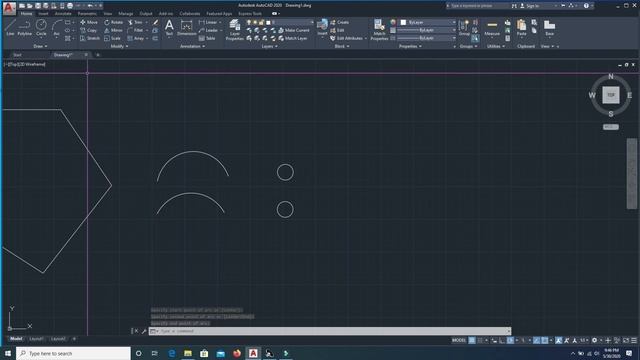Switch to the Layout1 tab
Image resolution: width=640 pixels, height=360 pixels.
(x=36, y=339)
